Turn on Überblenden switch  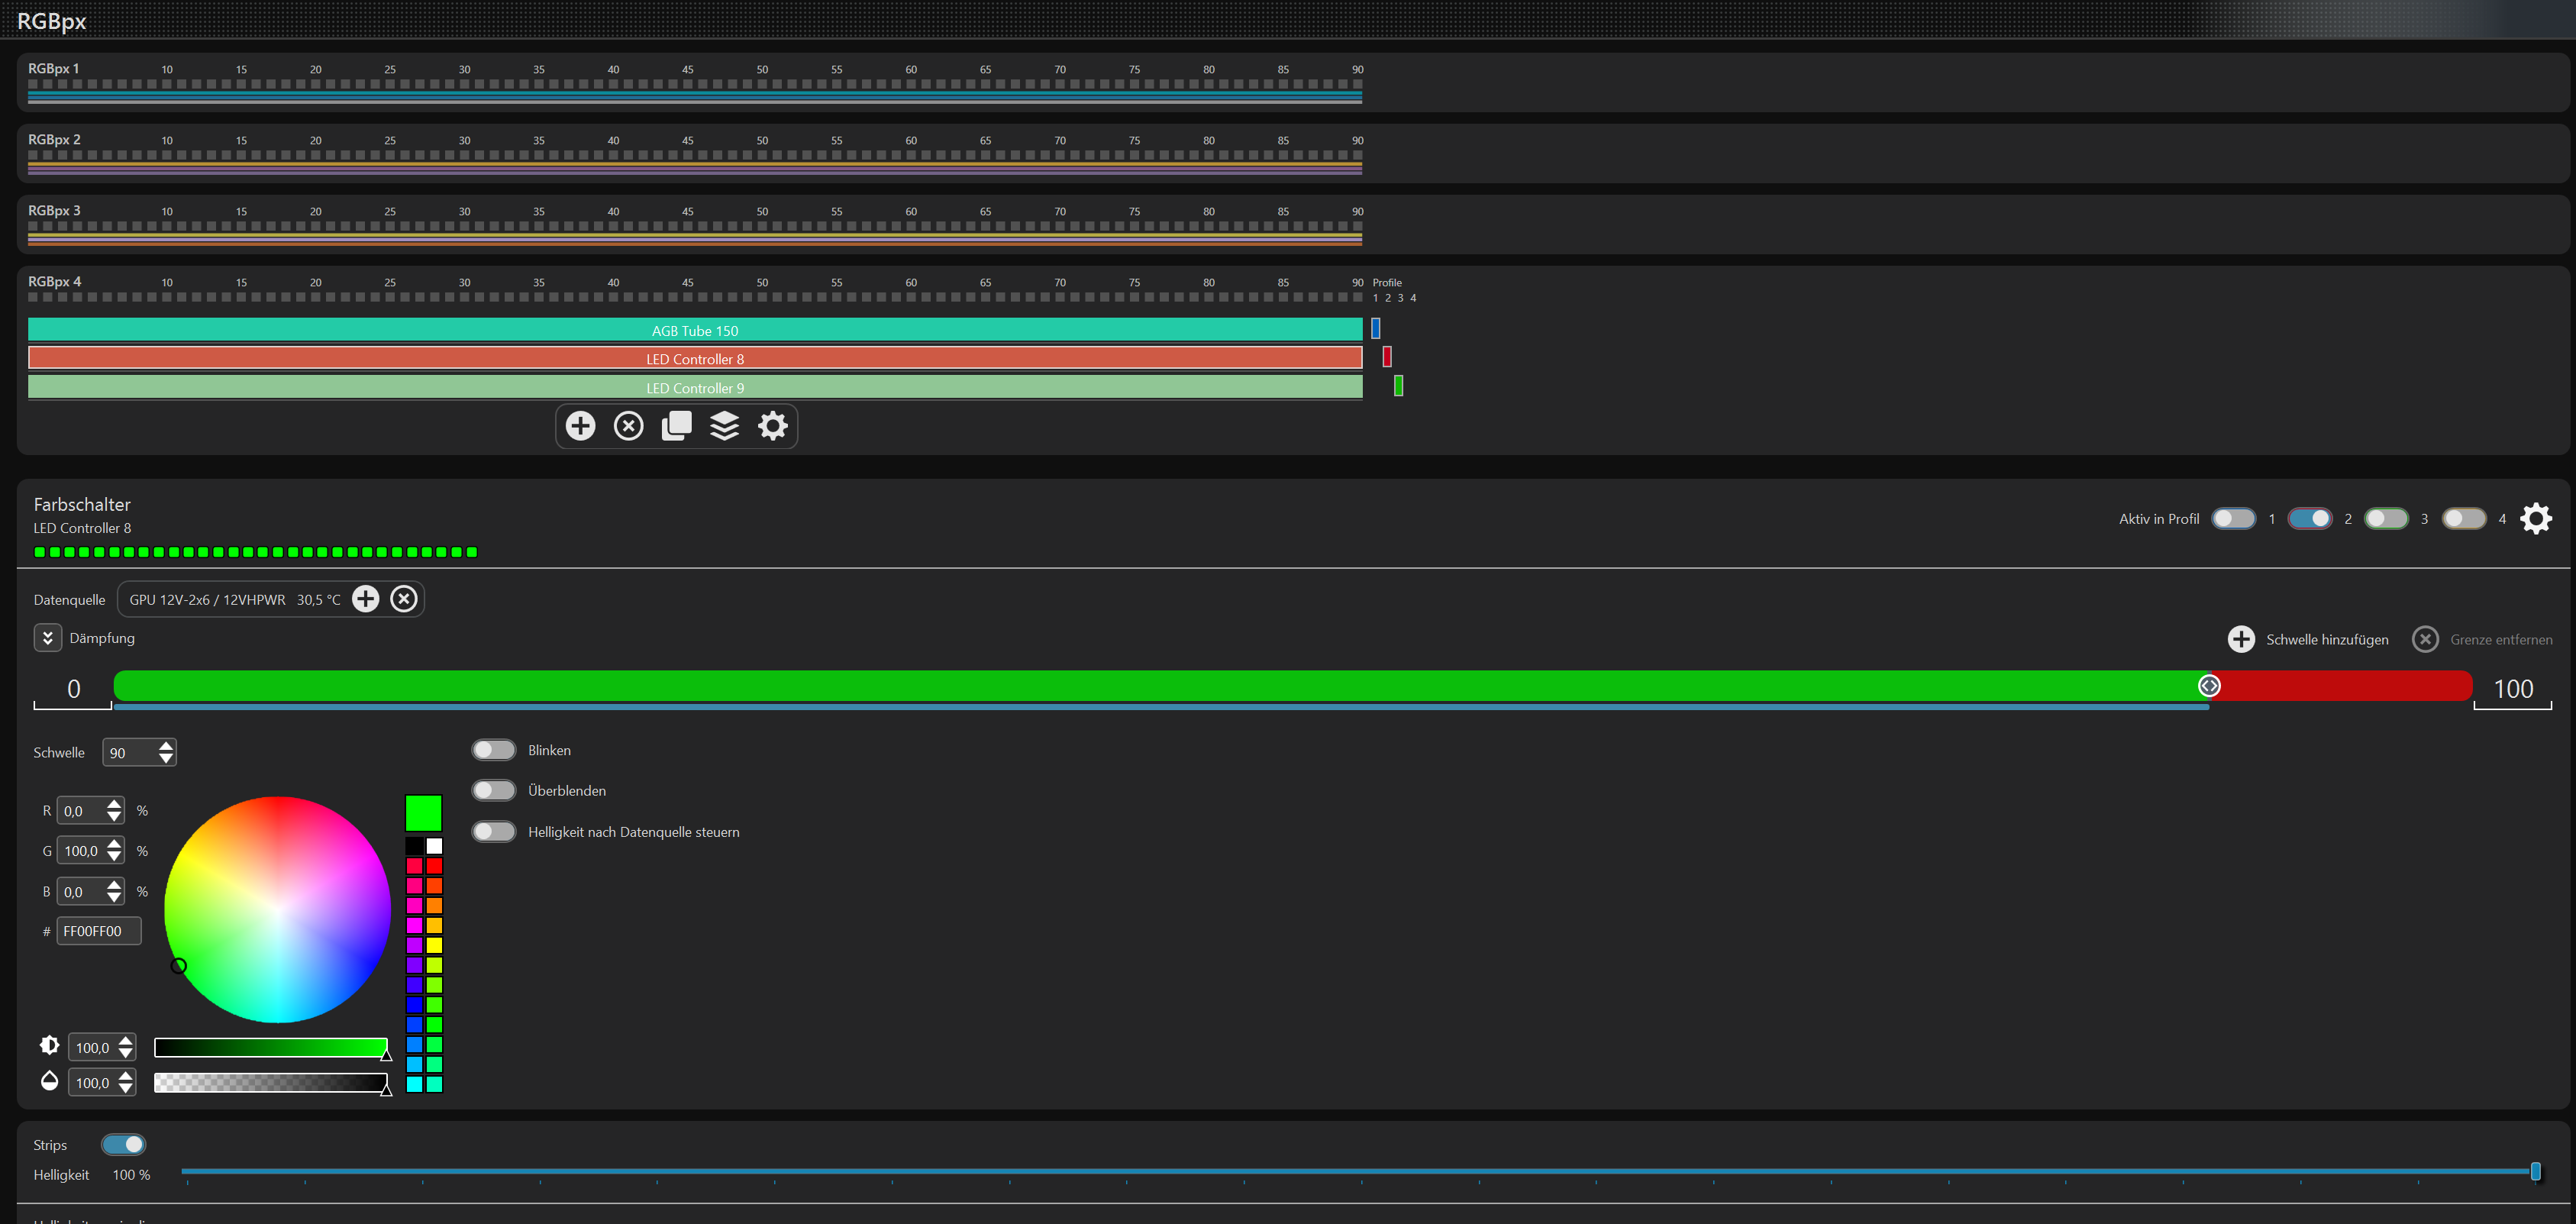click(x=494, y=791)
